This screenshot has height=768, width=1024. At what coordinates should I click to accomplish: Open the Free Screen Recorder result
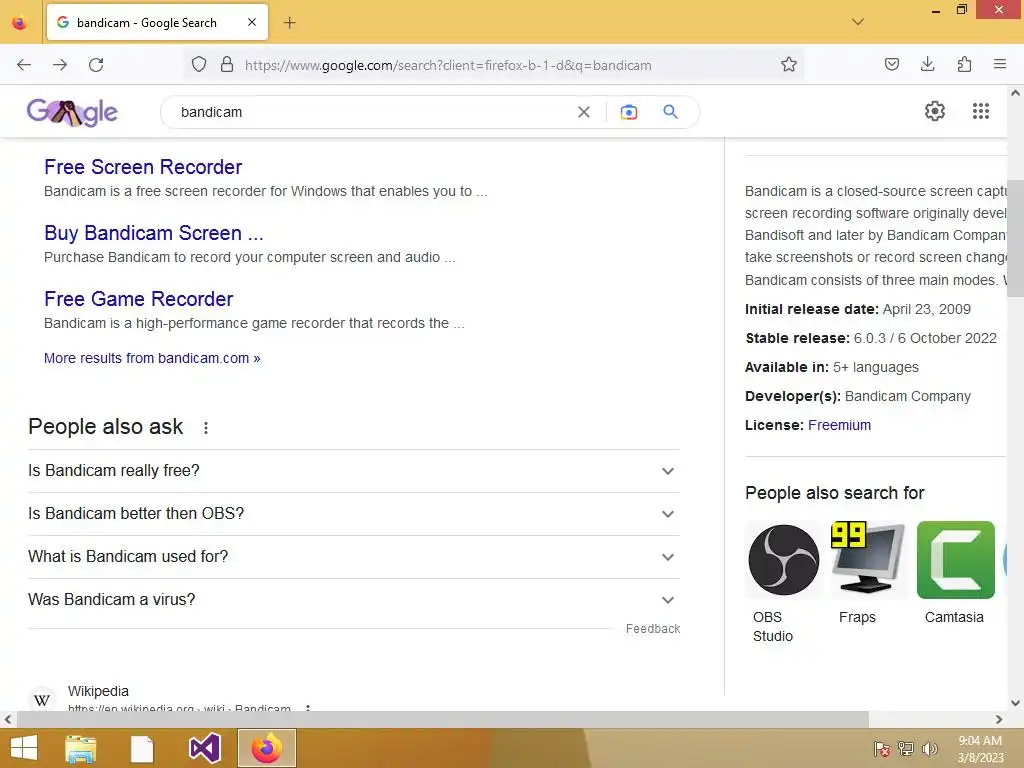143,167
